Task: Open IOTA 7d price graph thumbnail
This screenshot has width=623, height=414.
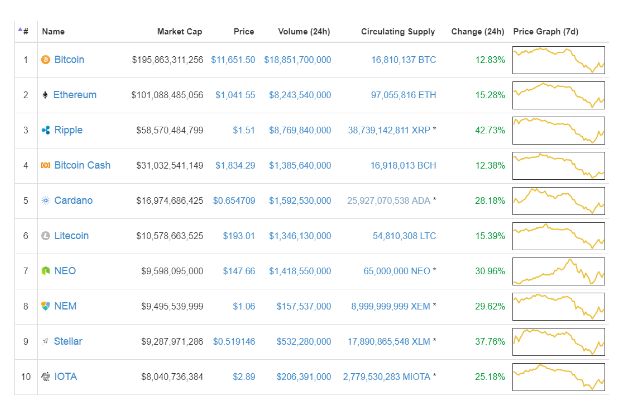Action: click(x=558, y=377)
